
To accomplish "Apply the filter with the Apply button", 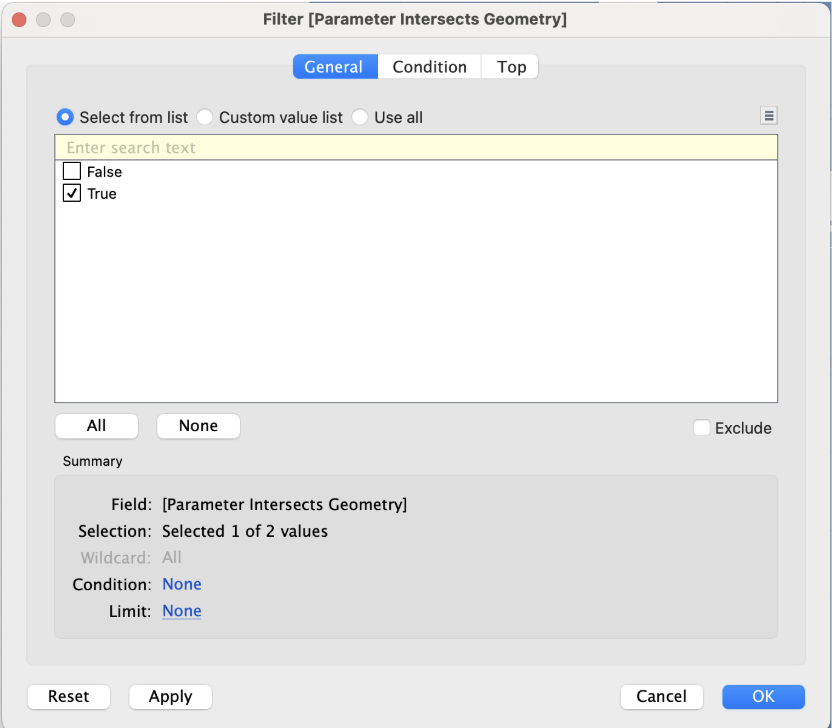I will click(170, 696).
